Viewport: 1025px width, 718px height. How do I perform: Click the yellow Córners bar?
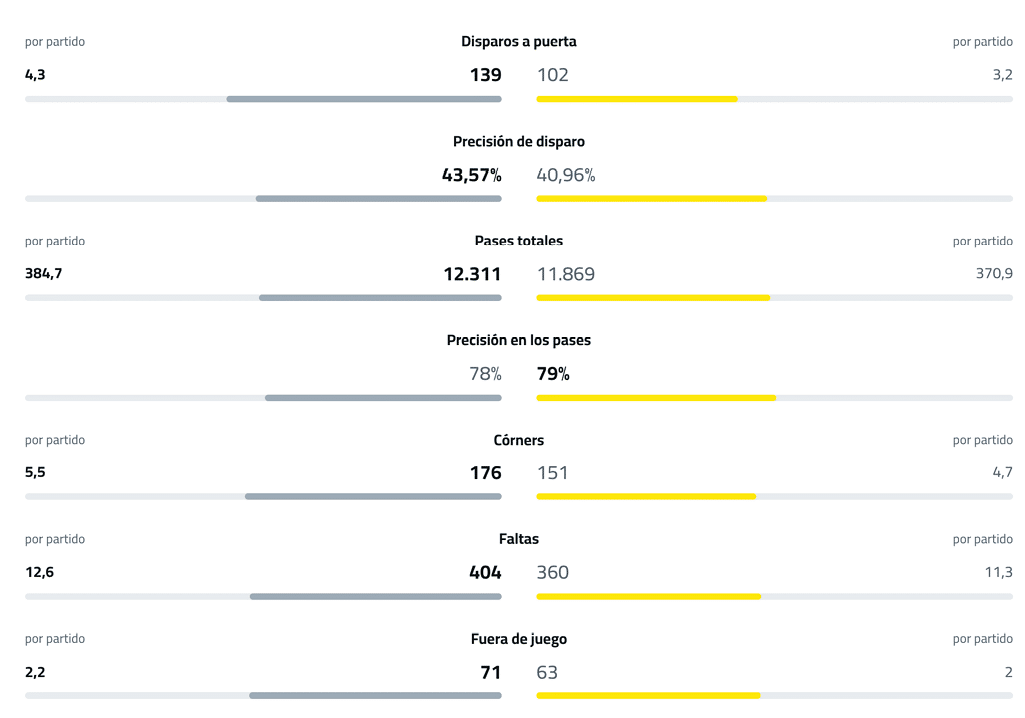click(646, 497)
